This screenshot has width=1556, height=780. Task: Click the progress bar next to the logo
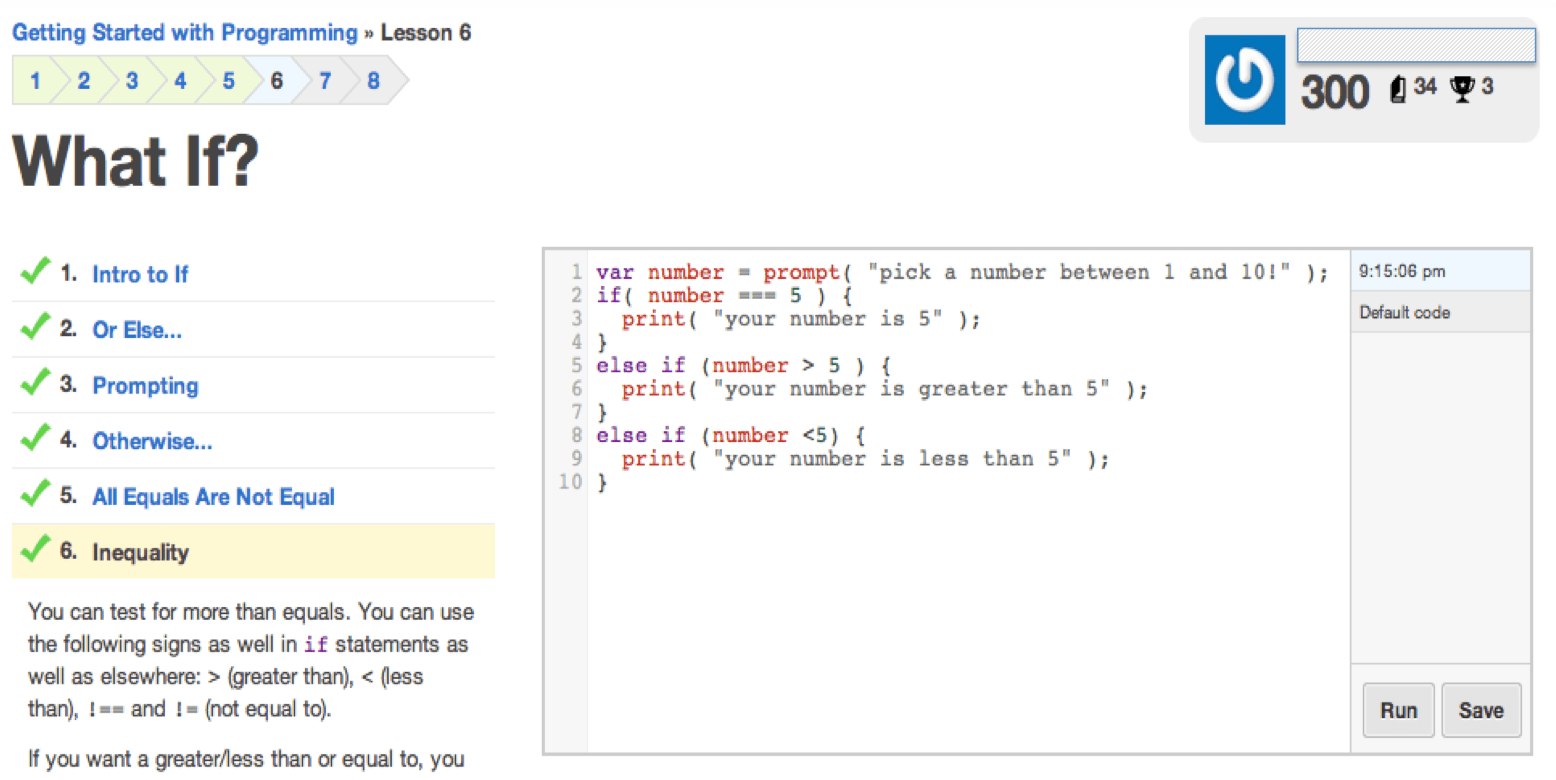point(1415,45)
